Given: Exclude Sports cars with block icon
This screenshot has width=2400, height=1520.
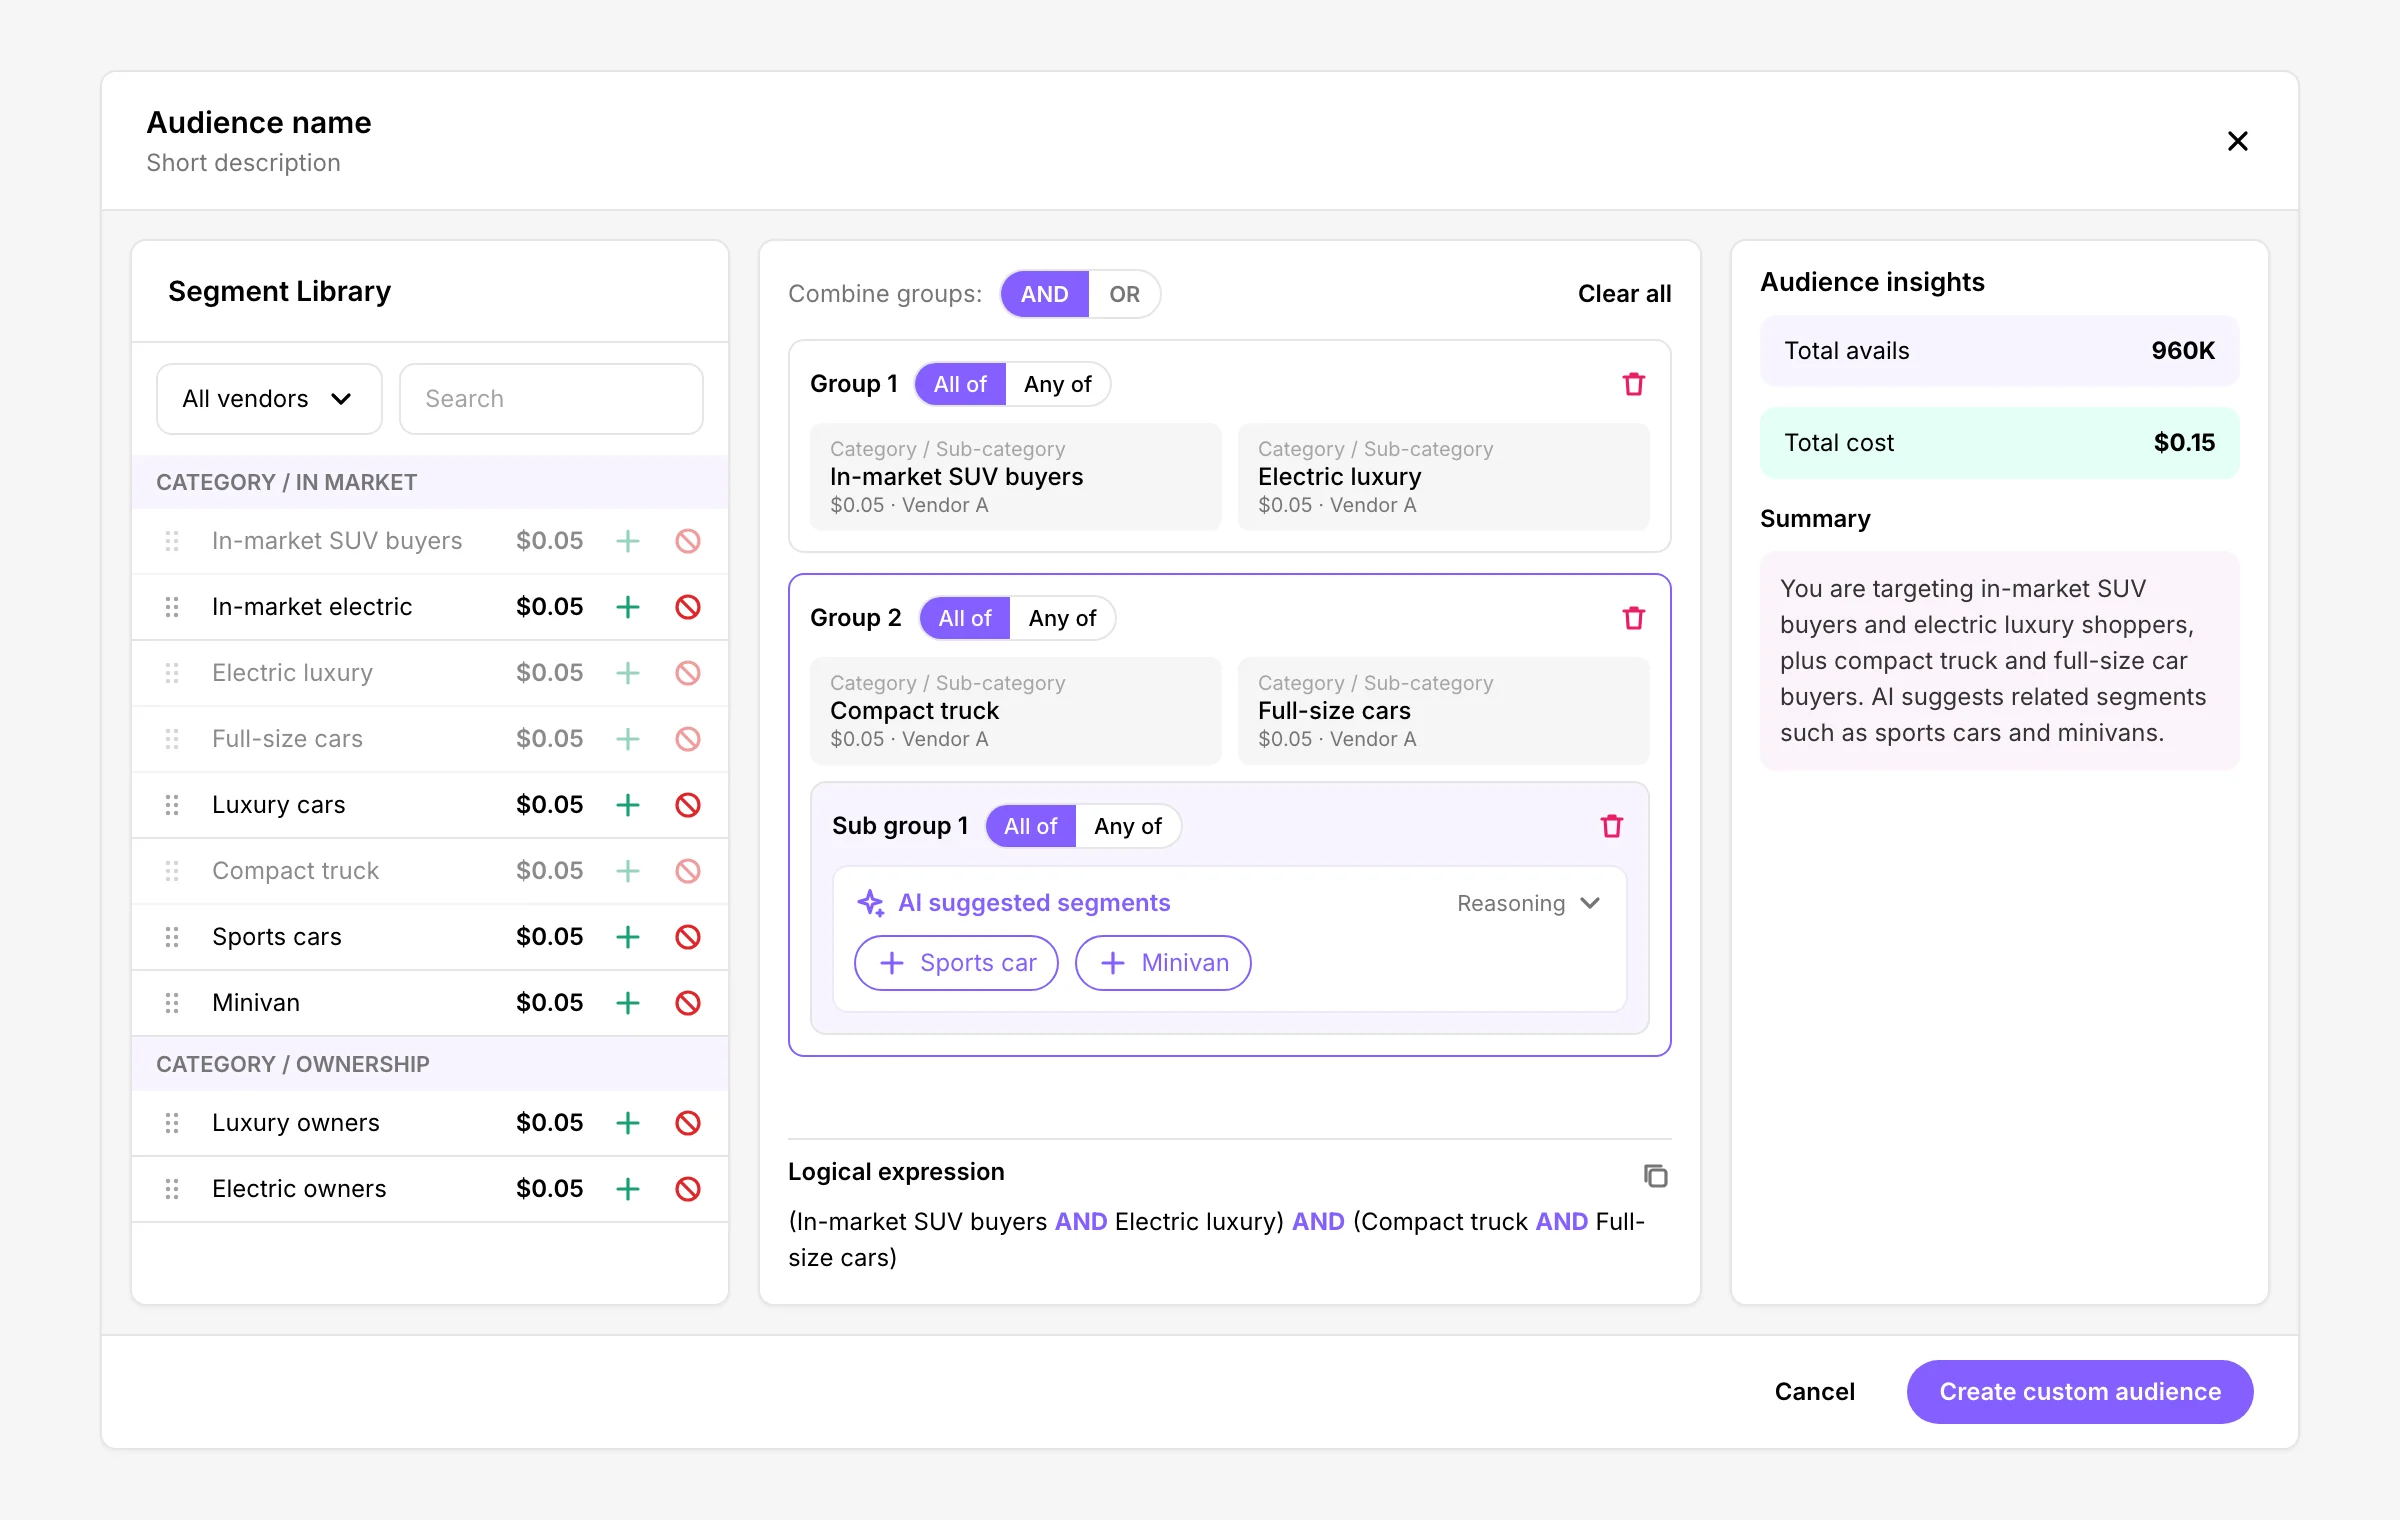Looking at the screenshot, I should coord(688,937).
